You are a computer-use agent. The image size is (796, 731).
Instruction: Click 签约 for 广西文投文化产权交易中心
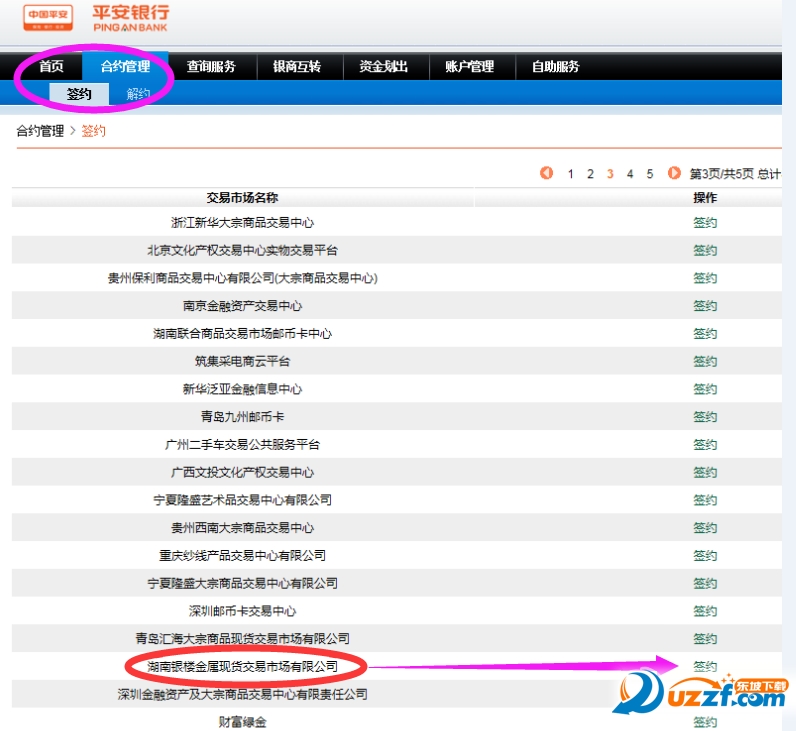pos(705,472)
